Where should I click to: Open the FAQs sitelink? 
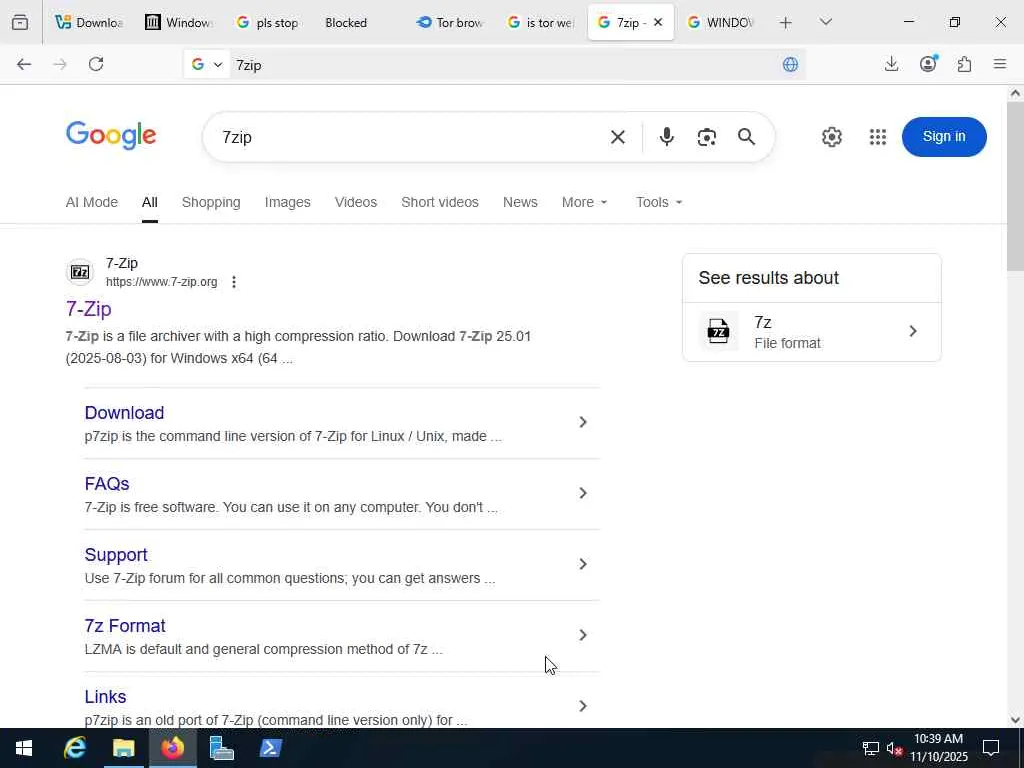click(x=106, y=484)
